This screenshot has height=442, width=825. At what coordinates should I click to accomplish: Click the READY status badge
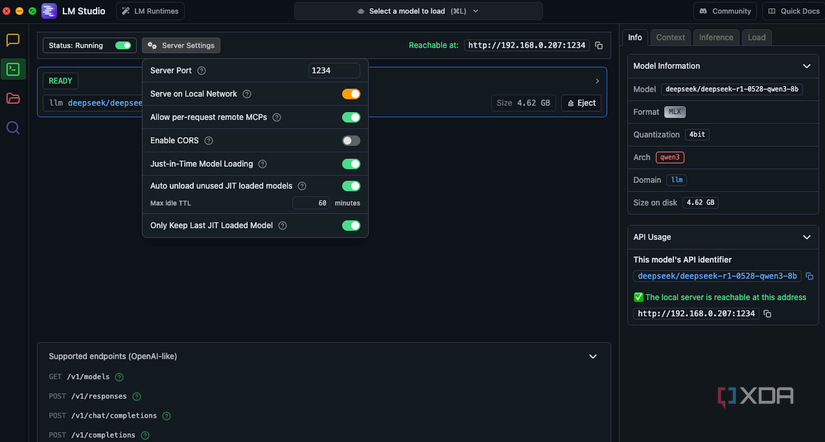click(61, 81)
